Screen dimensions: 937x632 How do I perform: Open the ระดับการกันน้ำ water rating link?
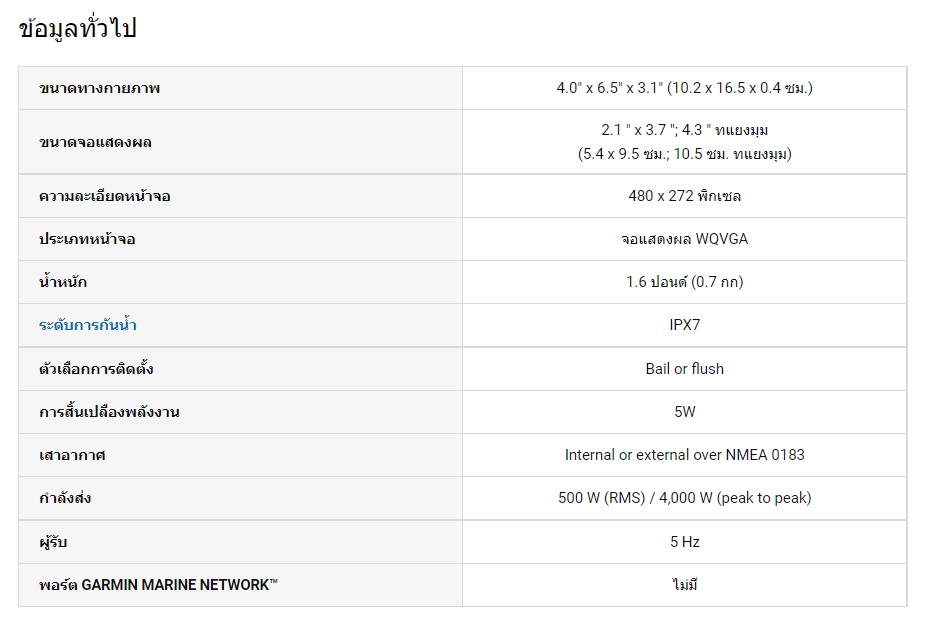[88, 326]
